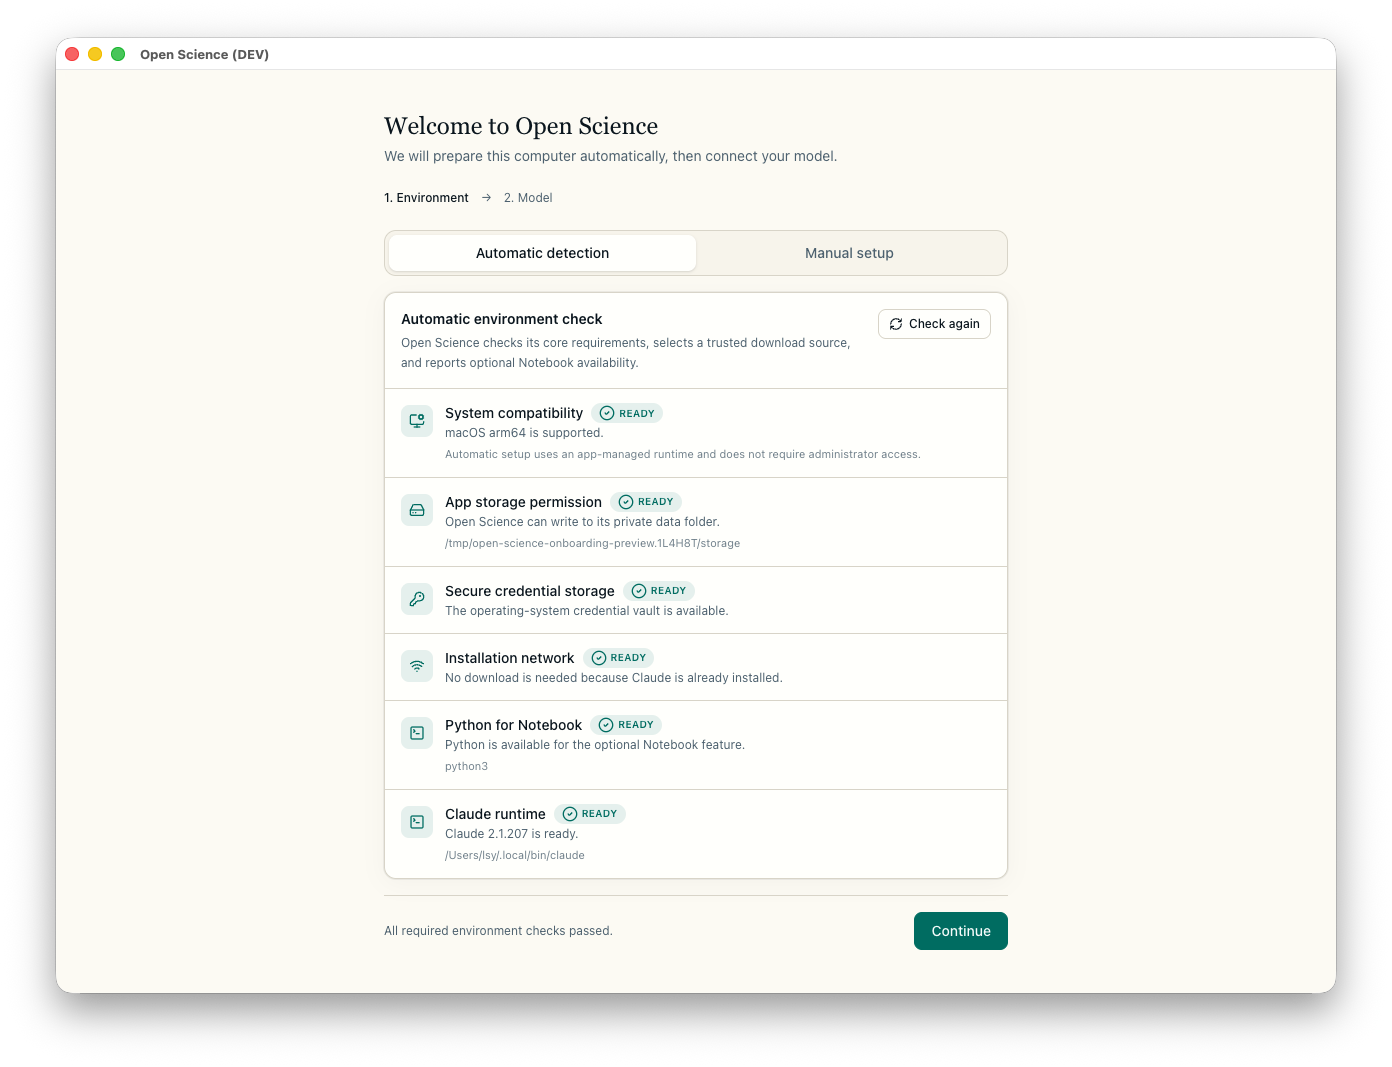
Task: Click the Claude runtime terminal icon
Action: (417, 822)
